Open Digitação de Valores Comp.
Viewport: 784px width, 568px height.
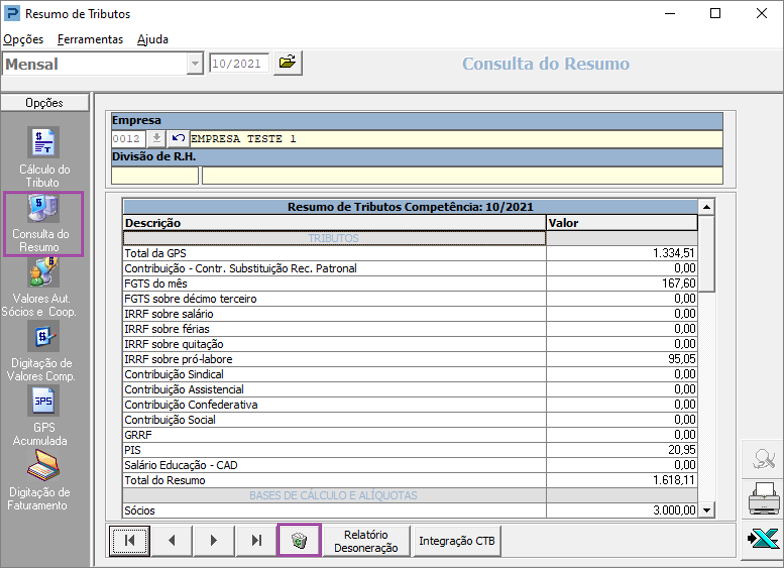(42, 352)
